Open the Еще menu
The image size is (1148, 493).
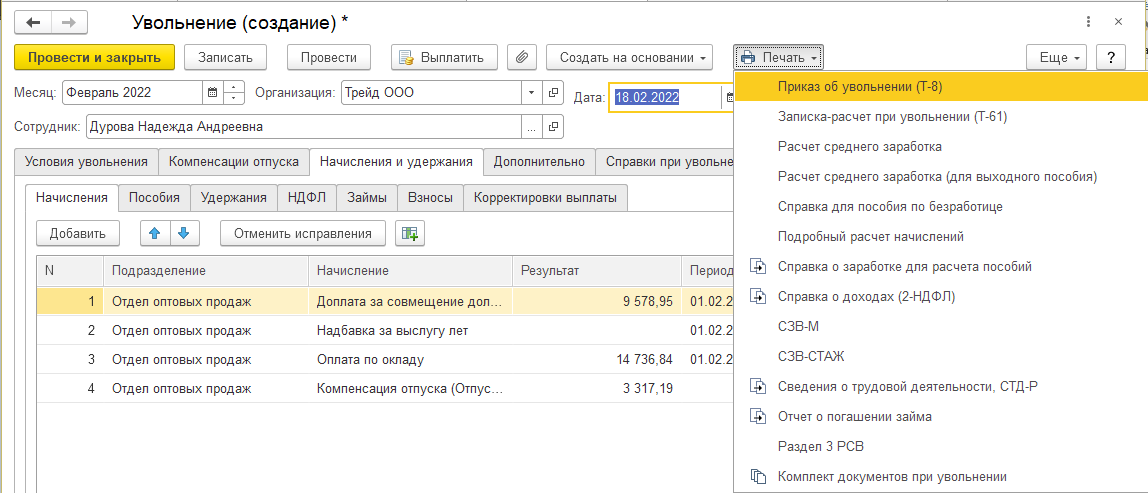(x=1060, y=57)
